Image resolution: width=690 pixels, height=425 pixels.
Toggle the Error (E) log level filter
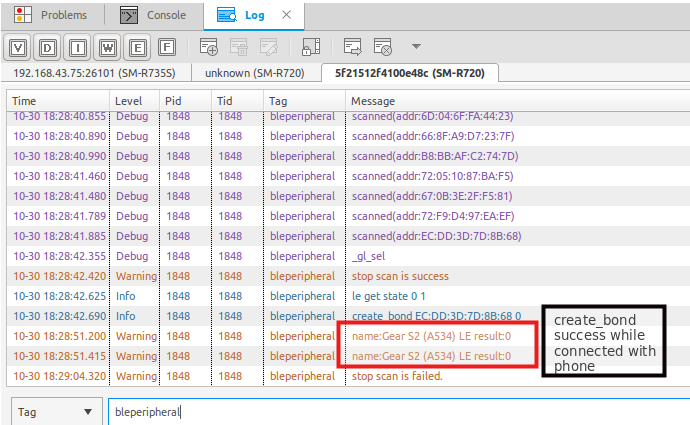[x=138, y=47]
